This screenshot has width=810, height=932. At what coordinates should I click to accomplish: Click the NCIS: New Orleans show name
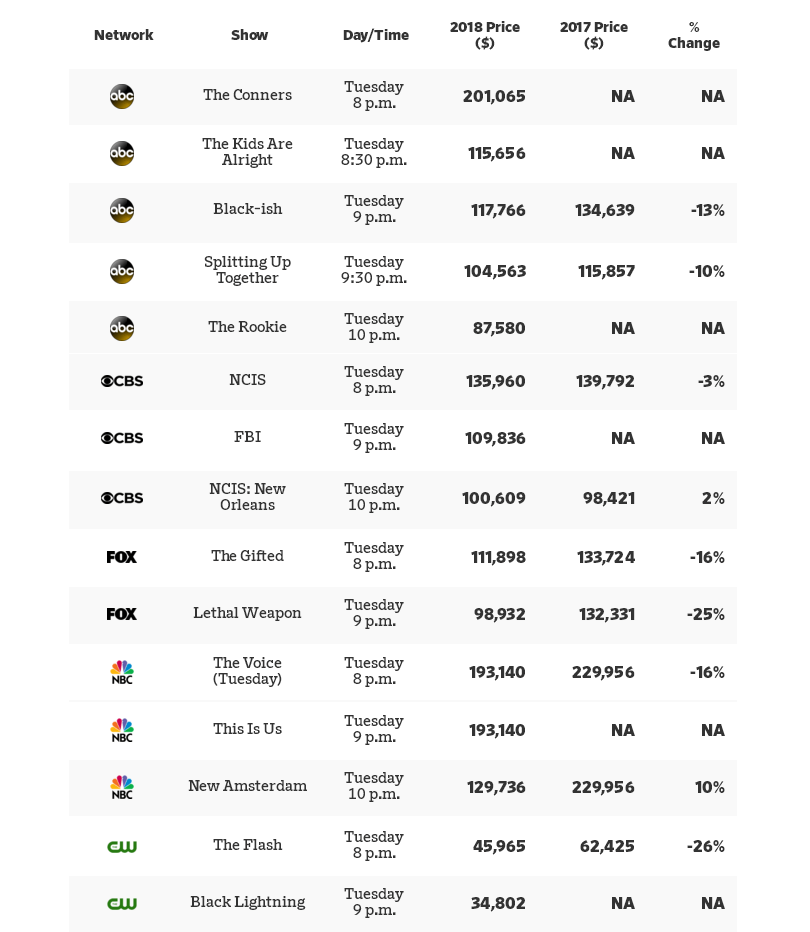tap(248, 497)
